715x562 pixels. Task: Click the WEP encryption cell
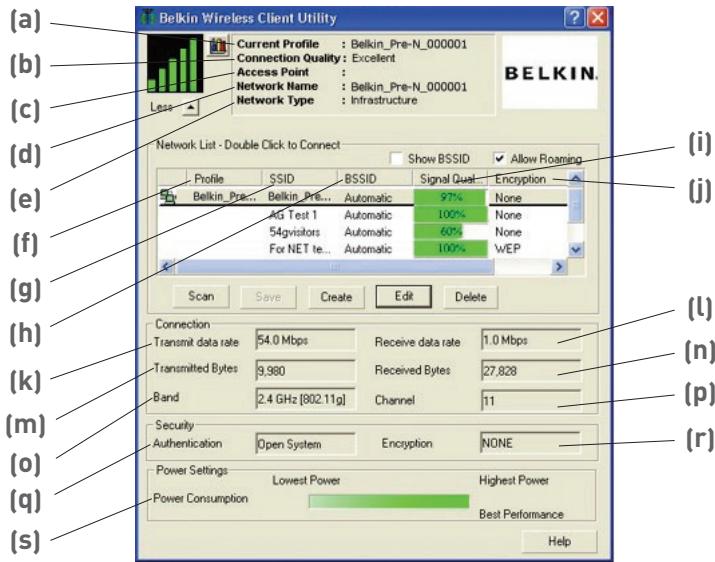coord(508,249)
